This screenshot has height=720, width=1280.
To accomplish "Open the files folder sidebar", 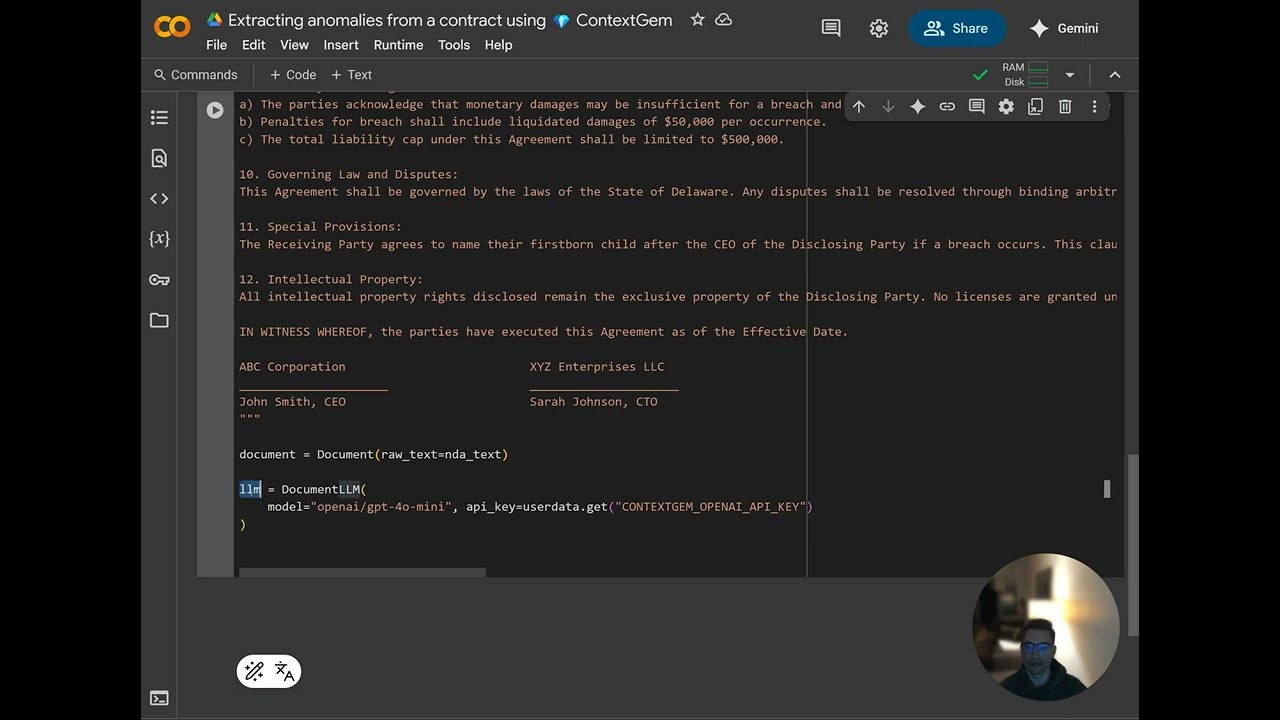I will [x=159, y=320].
